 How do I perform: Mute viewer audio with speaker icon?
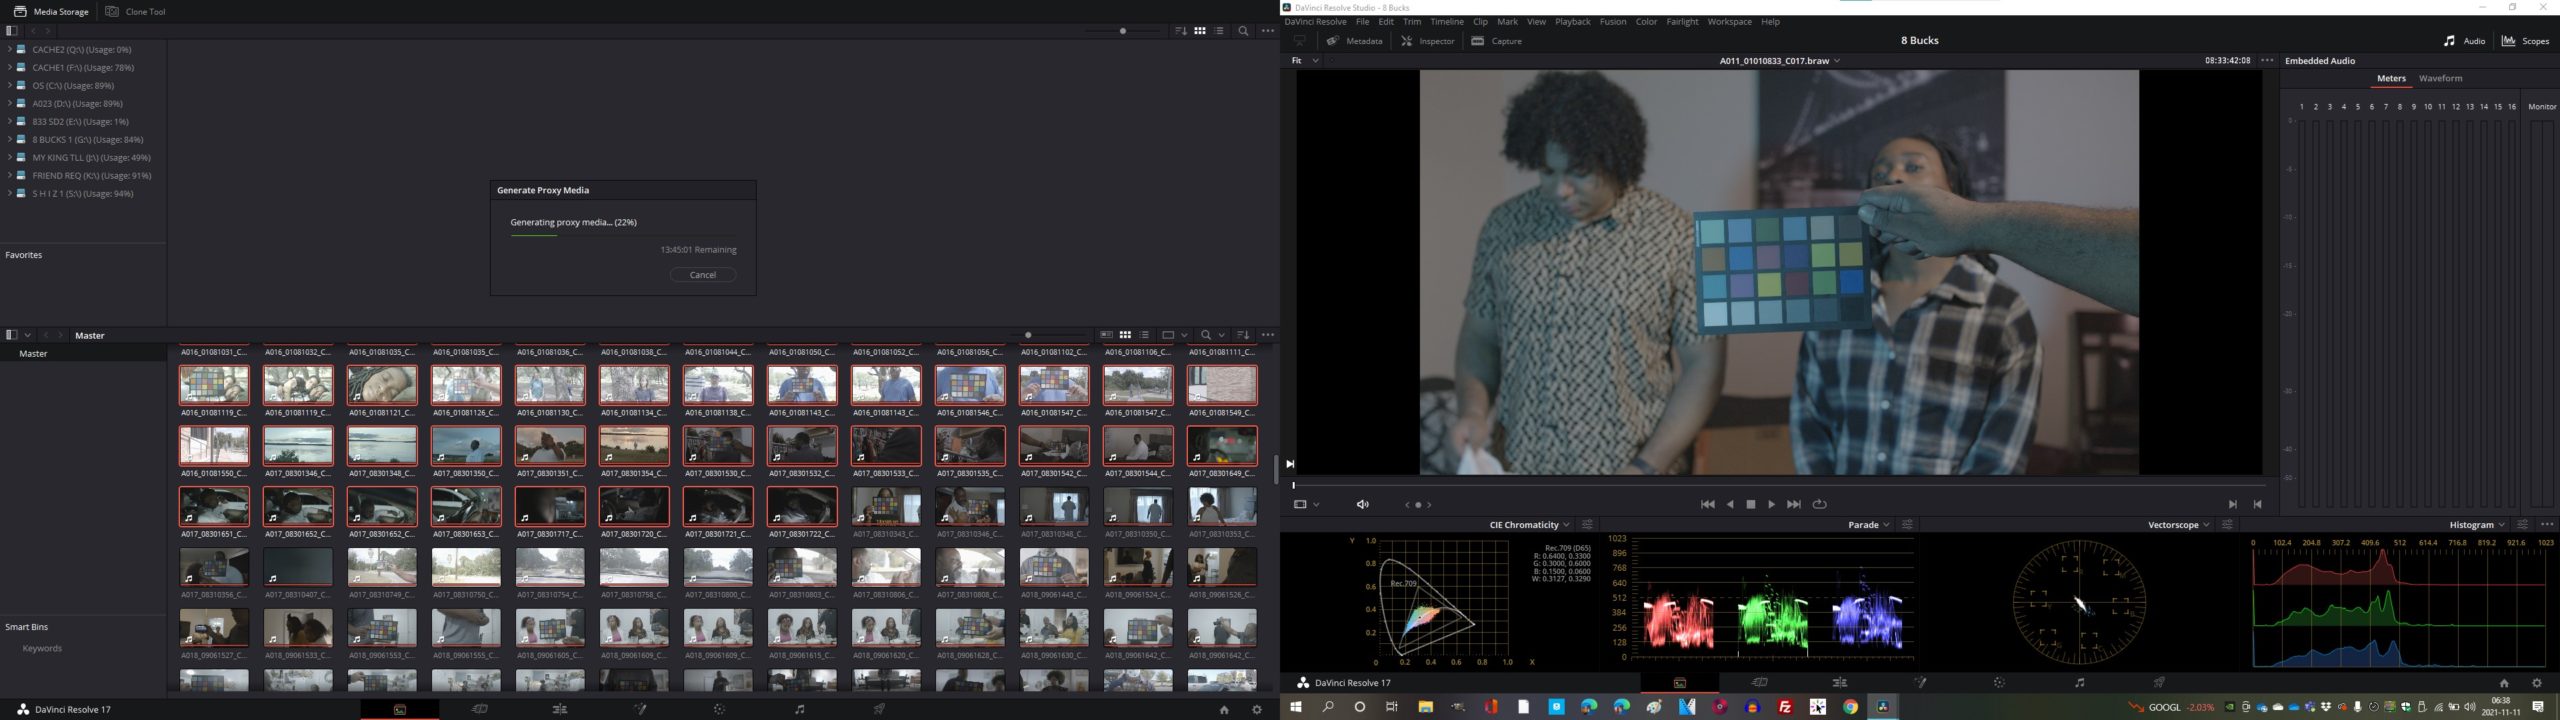point(1362,504)
